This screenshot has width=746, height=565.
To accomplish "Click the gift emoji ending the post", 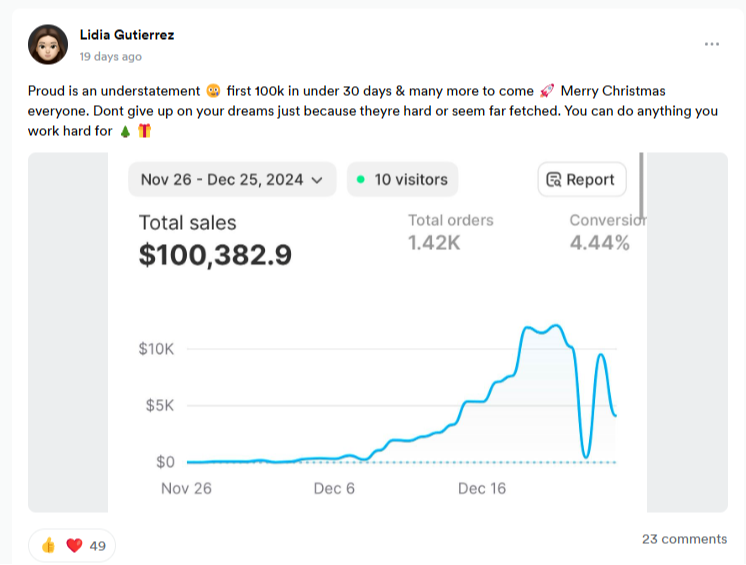I will click(145, 131).
